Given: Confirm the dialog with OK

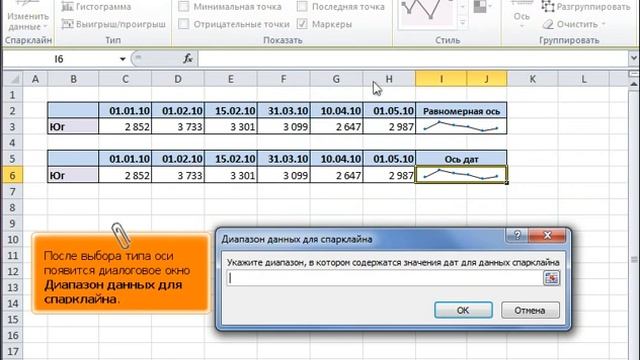Looking at the screenshot, I should [x=463, y=310].
